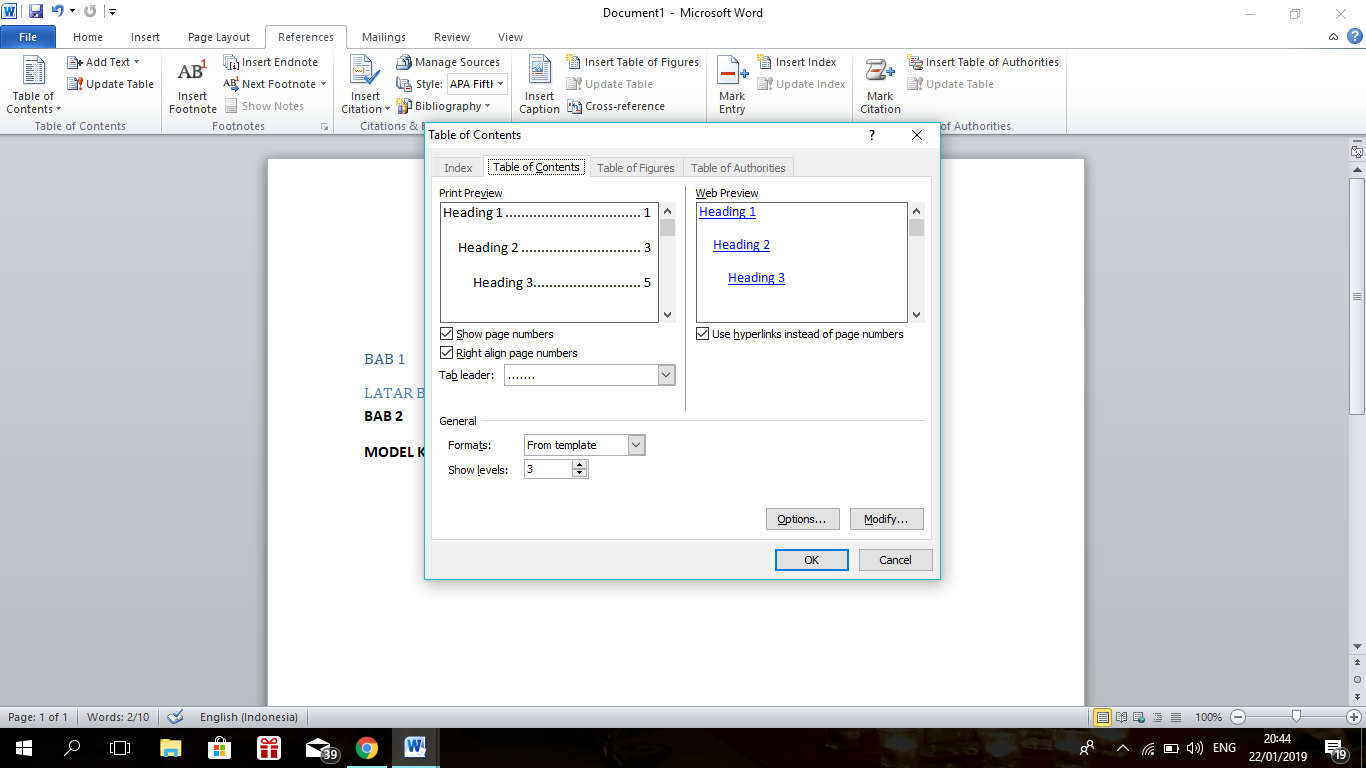Switch to the Home ribbon tab
The image size is (1366, 768).
click(x=88, y=37)
